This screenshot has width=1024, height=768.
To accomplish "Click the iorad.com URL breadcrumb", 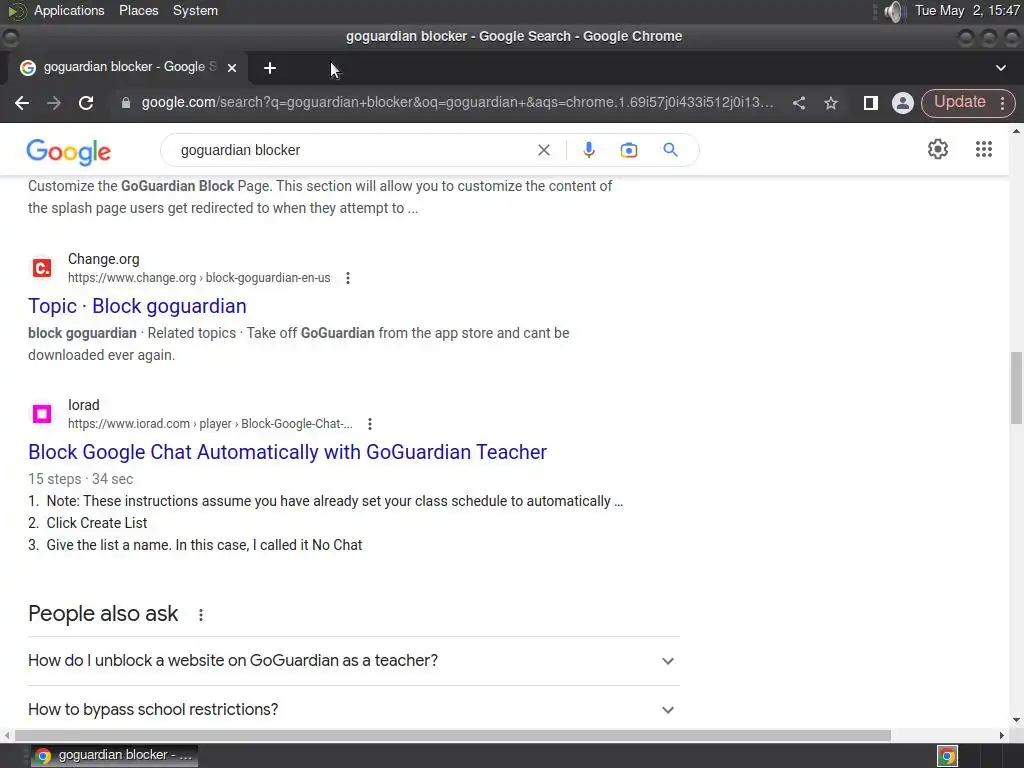I will coord(210,424).
